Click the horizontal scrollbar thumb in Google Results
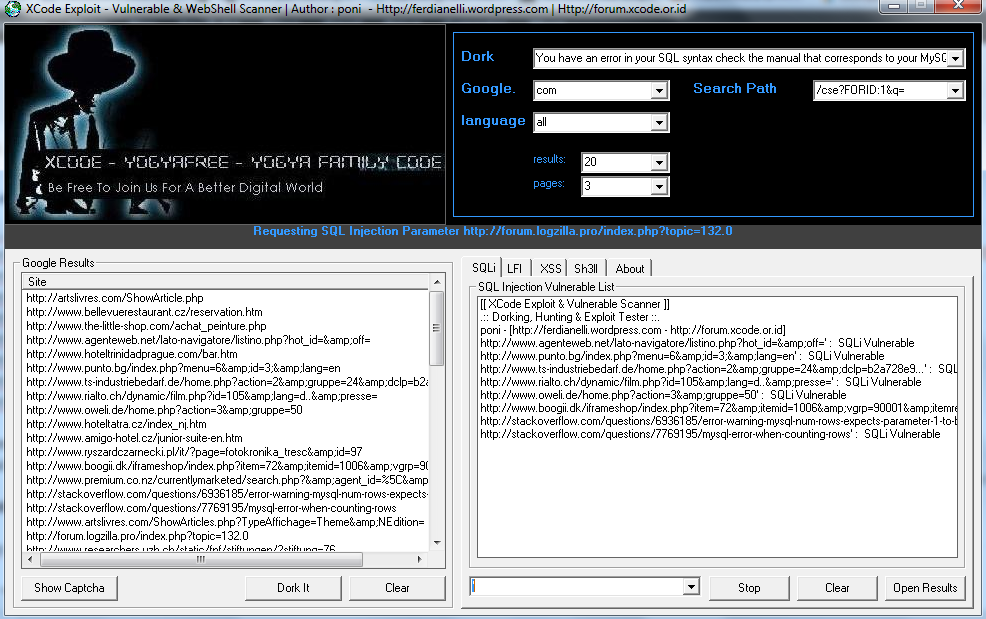The height and width of the screenshot is (619, 986). [x=201, y=559]
